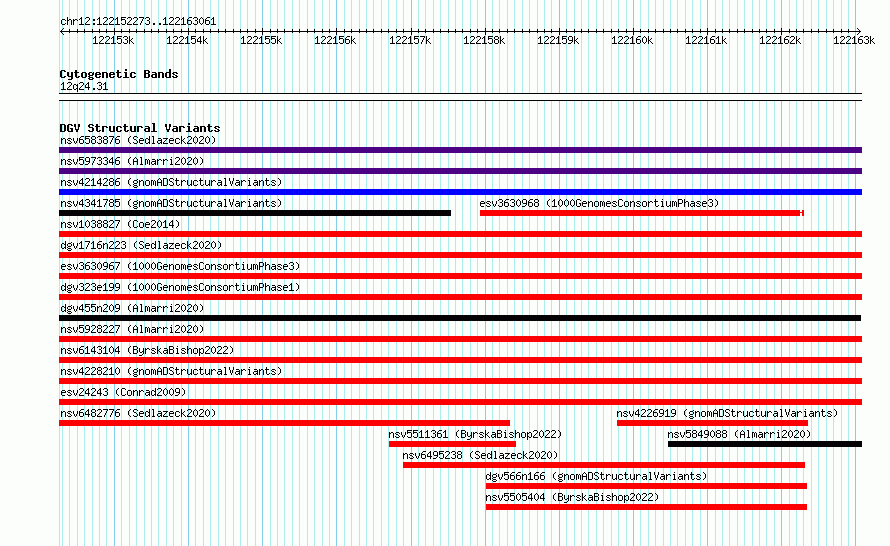This screenshot has width=890, height=546.
Task: Click the 122155k ruler label
Action: 261,40
